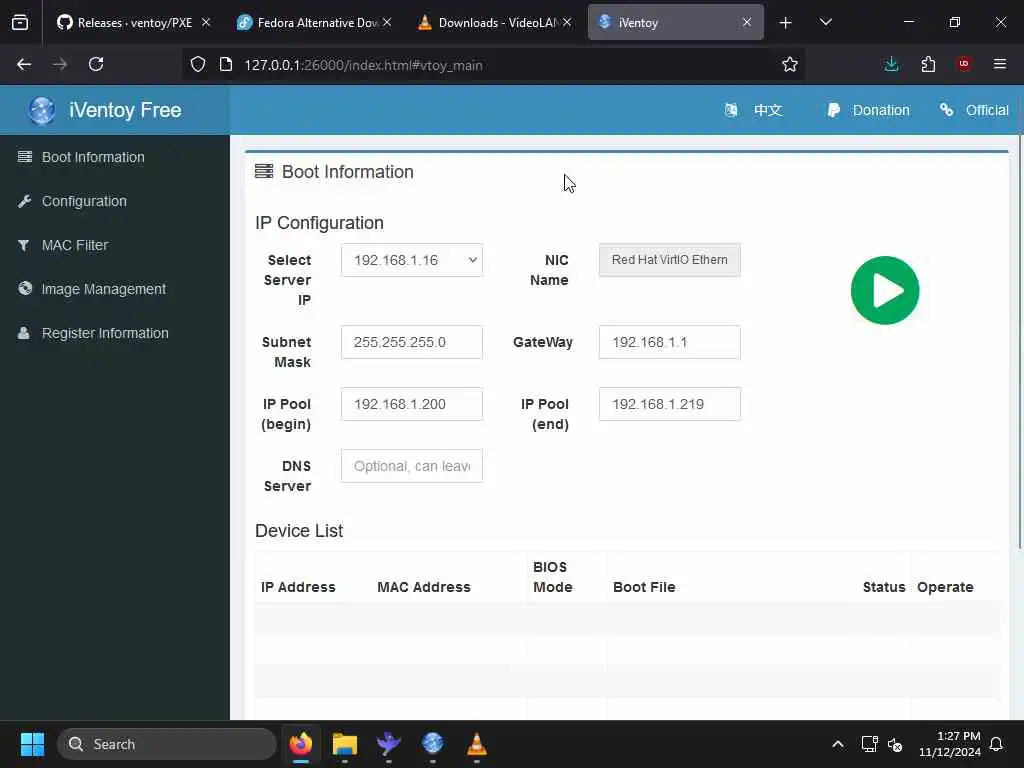Viewport: 1024px width, 768px height.
Task: Open File Explorer from the taskbar
Action: (345, 744)
